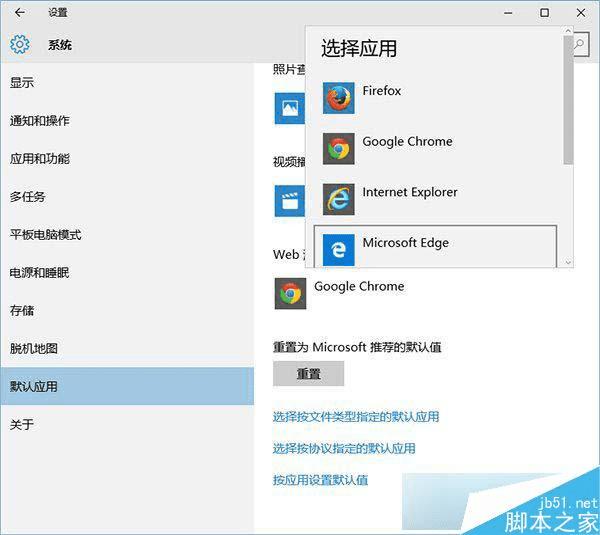This screenshot has height=535, width=600.
Task: Go back with the arrow icon
Action: [20, 13]
